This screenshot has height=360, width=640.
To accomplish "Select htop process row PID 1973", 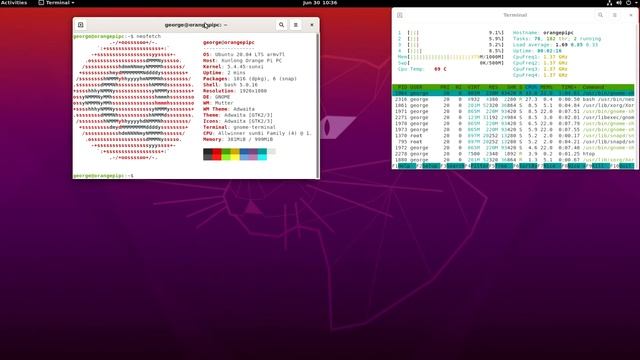I will 513,129.
